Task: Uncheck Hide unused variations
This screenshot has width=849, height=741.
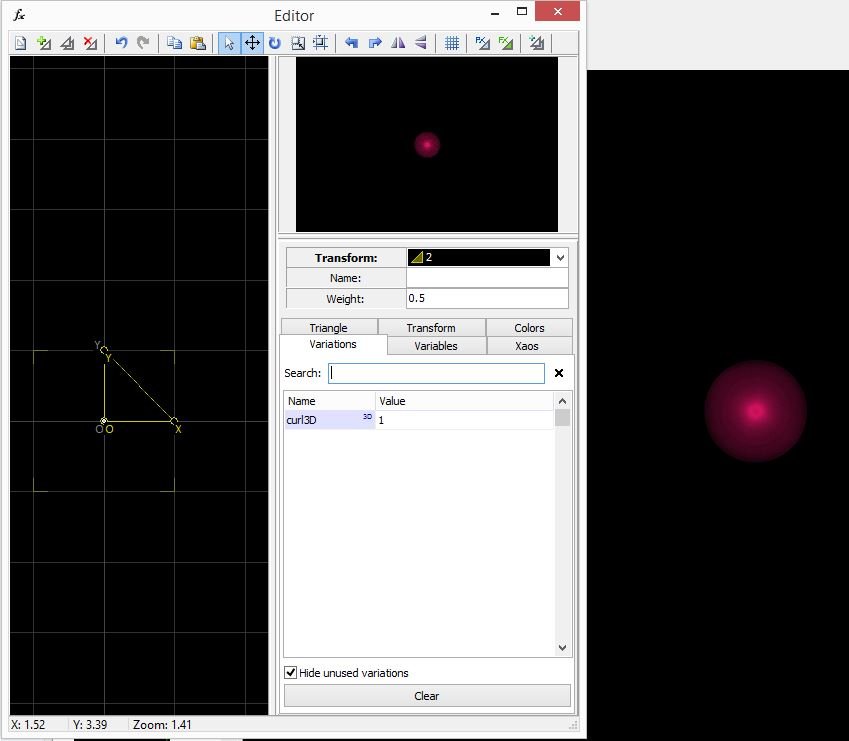Action: (291, 673)
